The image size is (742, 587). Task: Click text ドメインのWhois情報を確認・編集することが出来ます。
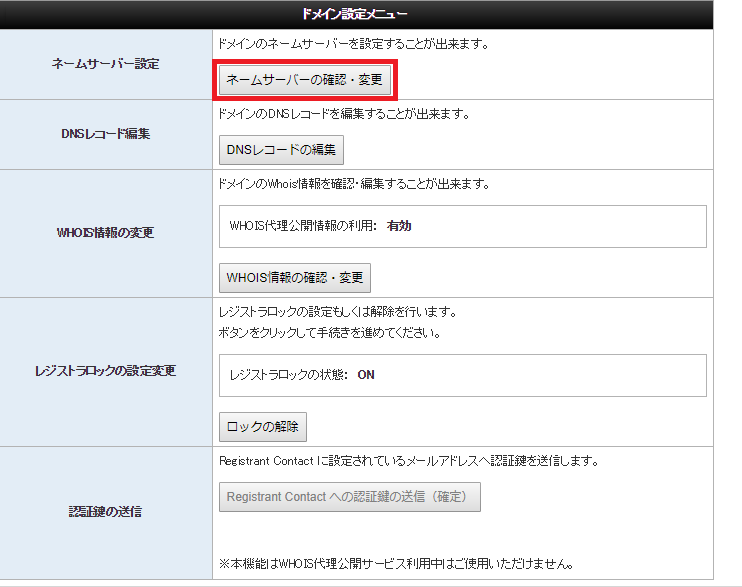354,184
